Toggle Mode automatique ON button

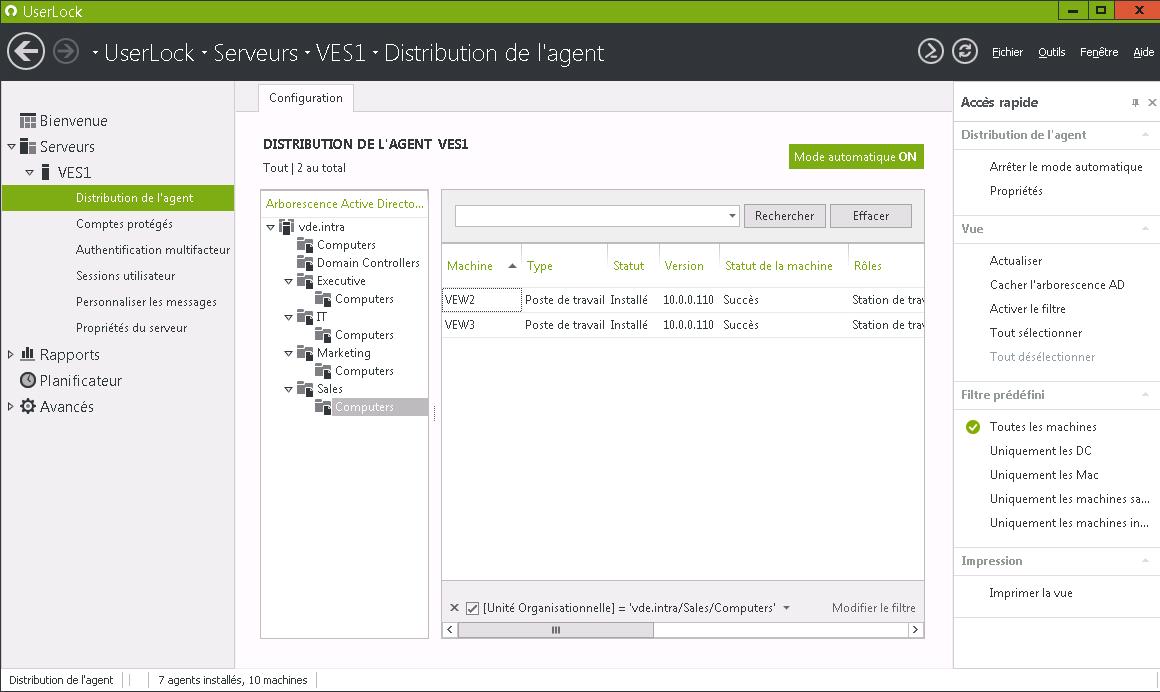856,157
